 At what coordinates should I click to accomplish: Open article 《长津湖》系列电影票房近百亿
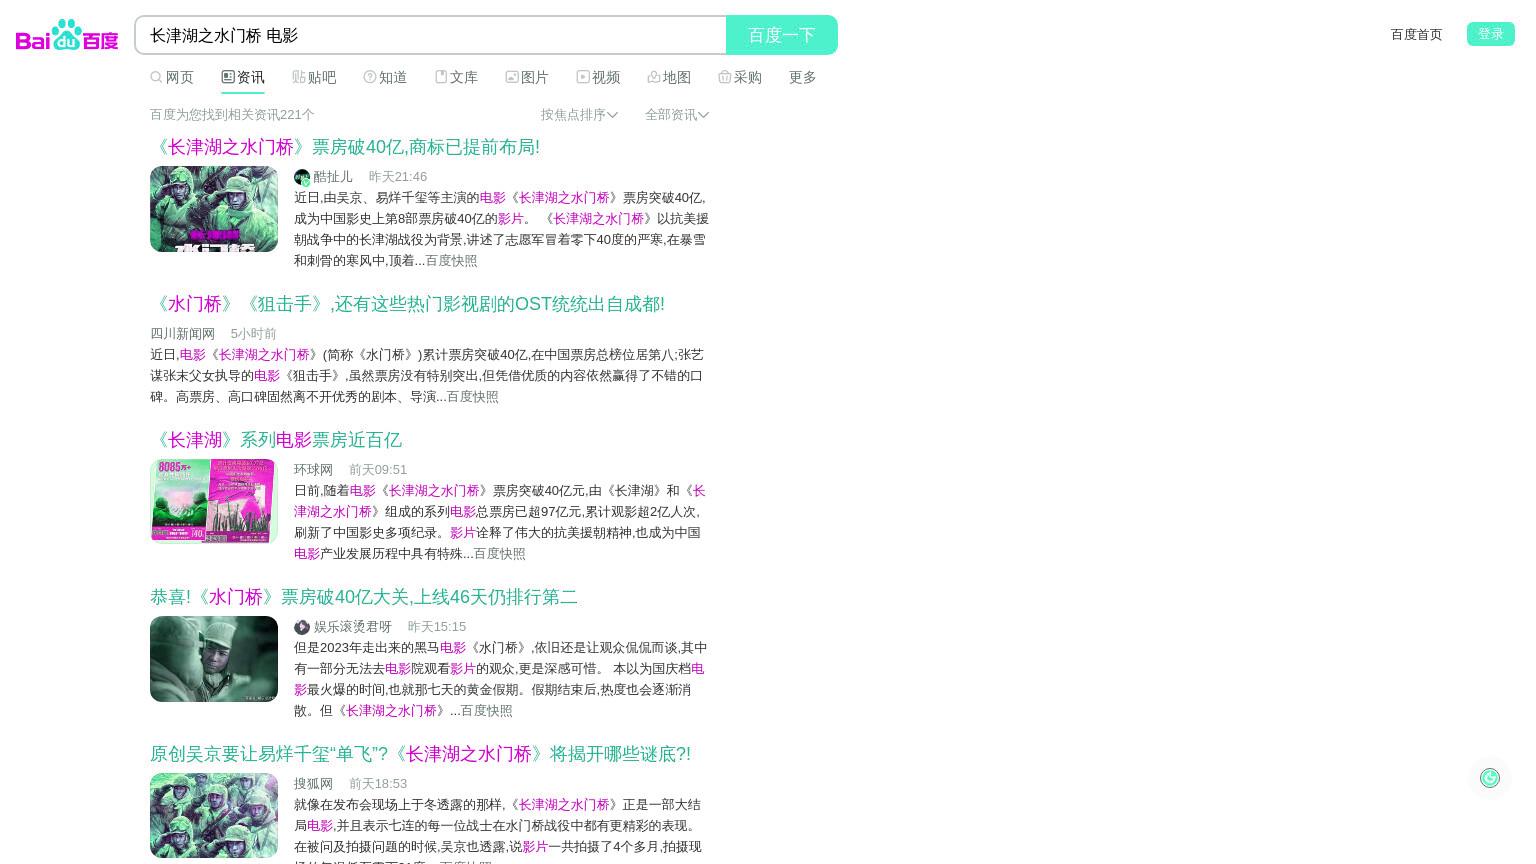click(x=276, y=440)
